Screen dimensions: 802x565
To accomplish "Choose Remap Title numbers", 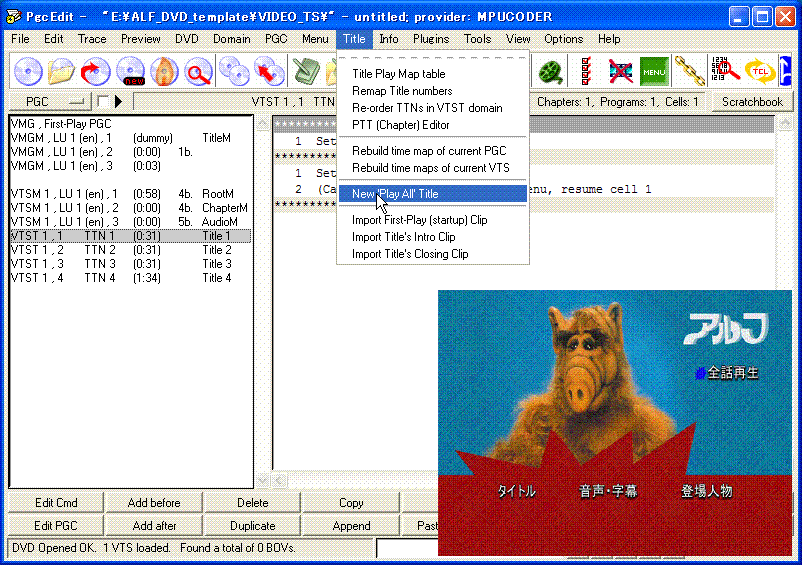I will click(433, 91).
